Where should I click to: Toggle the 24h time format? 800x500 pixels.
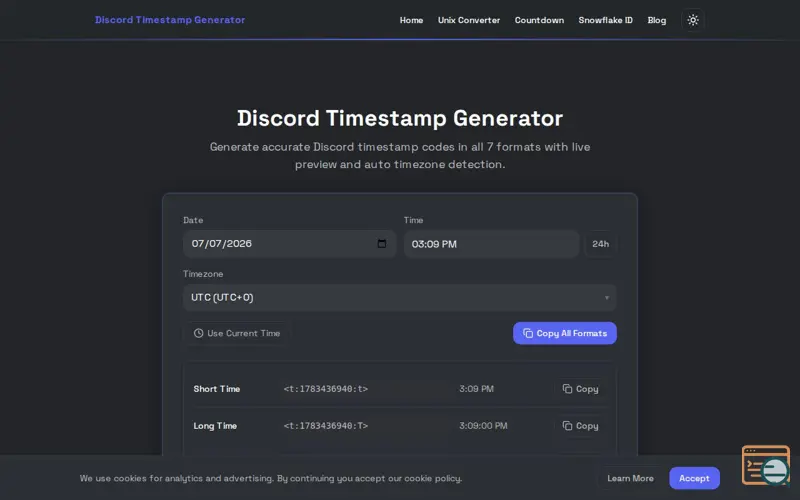600,244
